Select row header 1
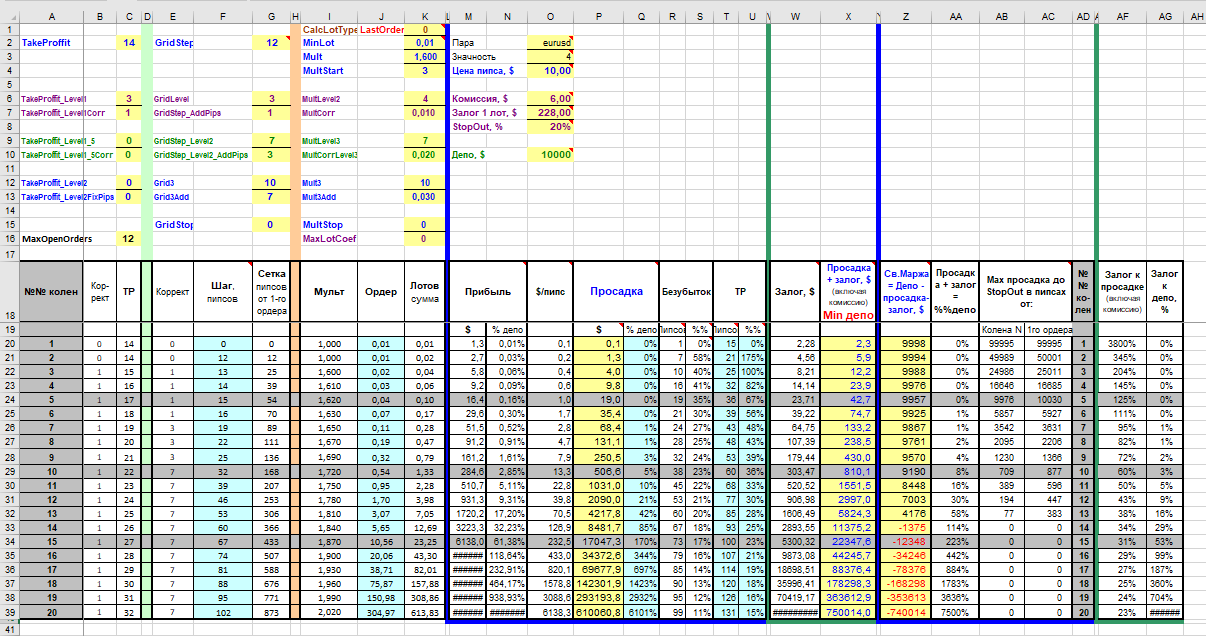Viewport: 1206px width, 636px height. click(9, 31)
